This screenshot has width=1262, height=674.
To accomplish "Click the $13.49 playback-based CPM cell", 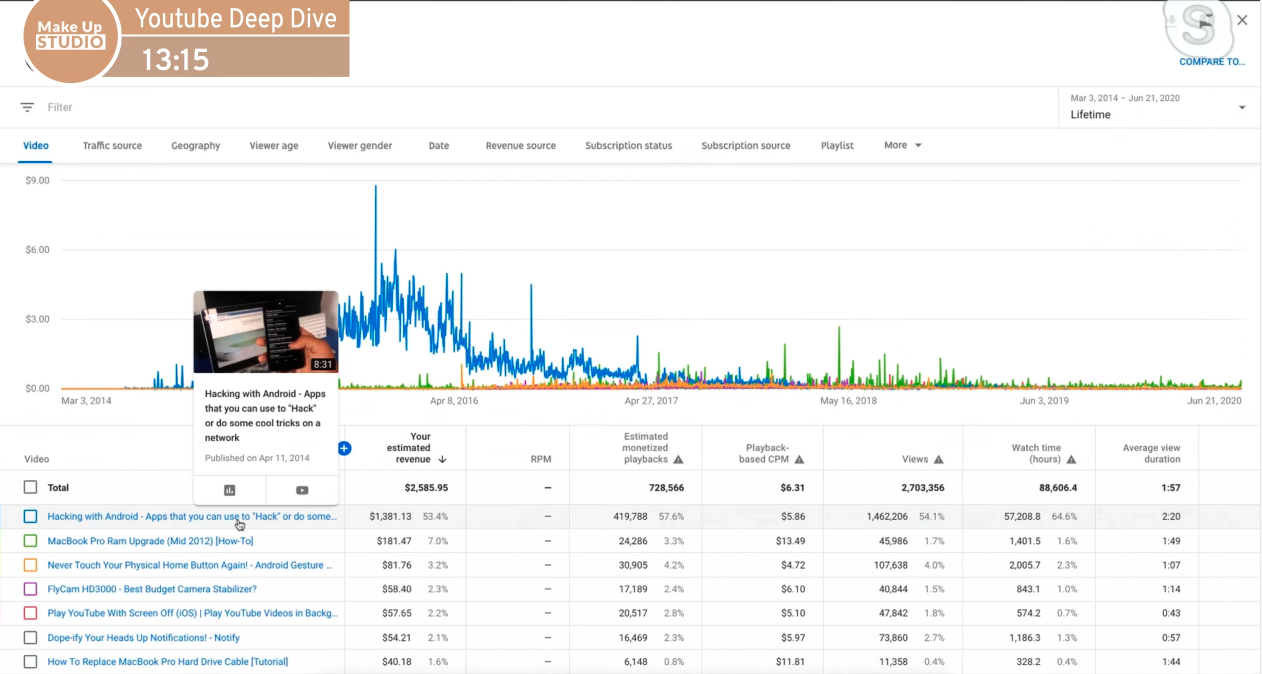I will click(792, 541).
